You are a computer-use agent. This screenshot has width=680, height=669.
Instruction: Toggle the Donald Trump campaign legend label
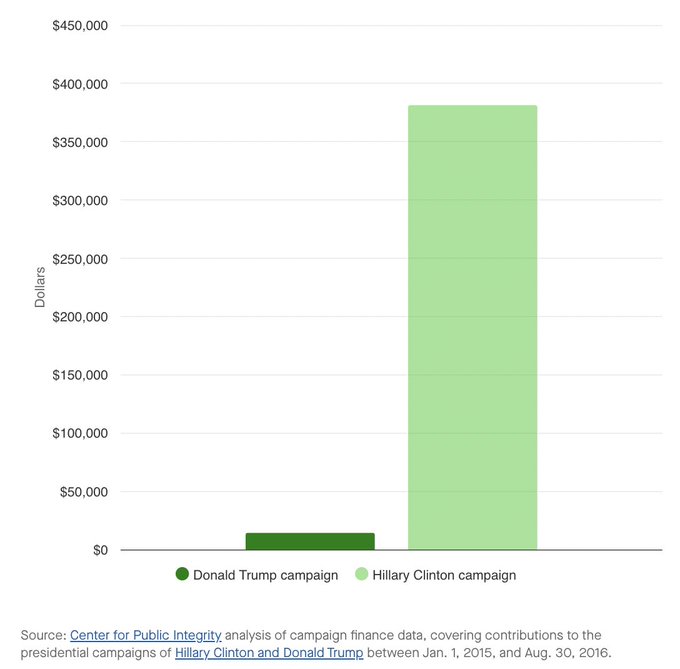click(x=265, y=575)
